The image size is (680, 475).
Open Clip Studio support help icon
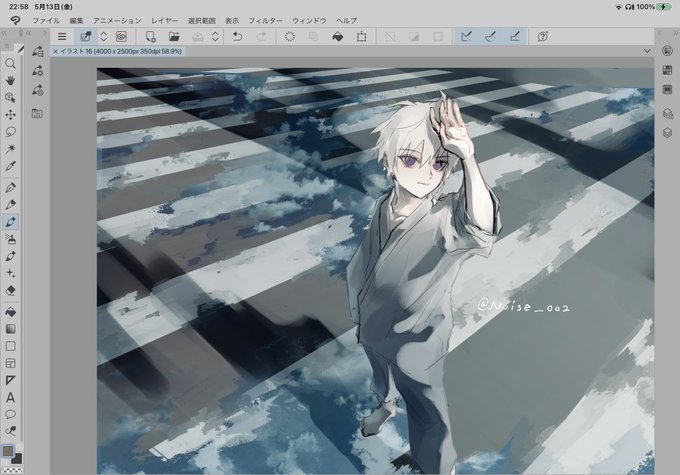543,37
